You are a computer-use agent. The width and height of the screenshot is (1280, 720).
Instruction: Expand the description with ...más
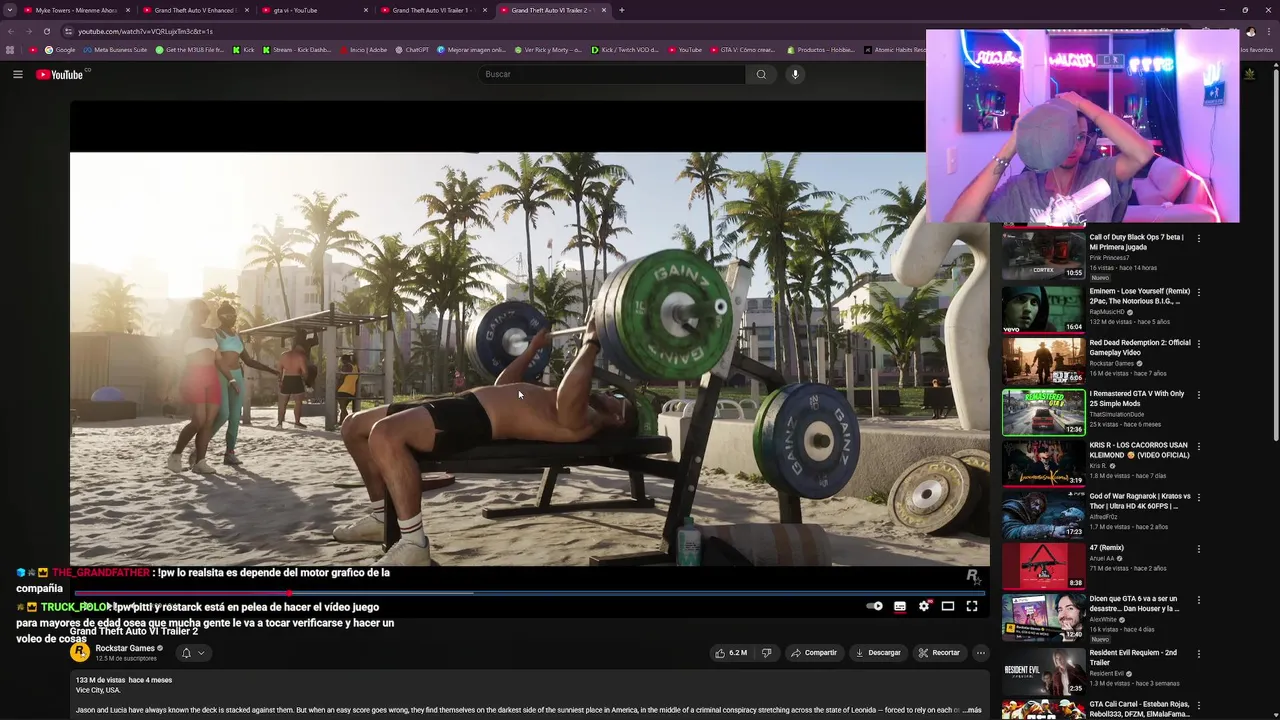coord(971,710)
